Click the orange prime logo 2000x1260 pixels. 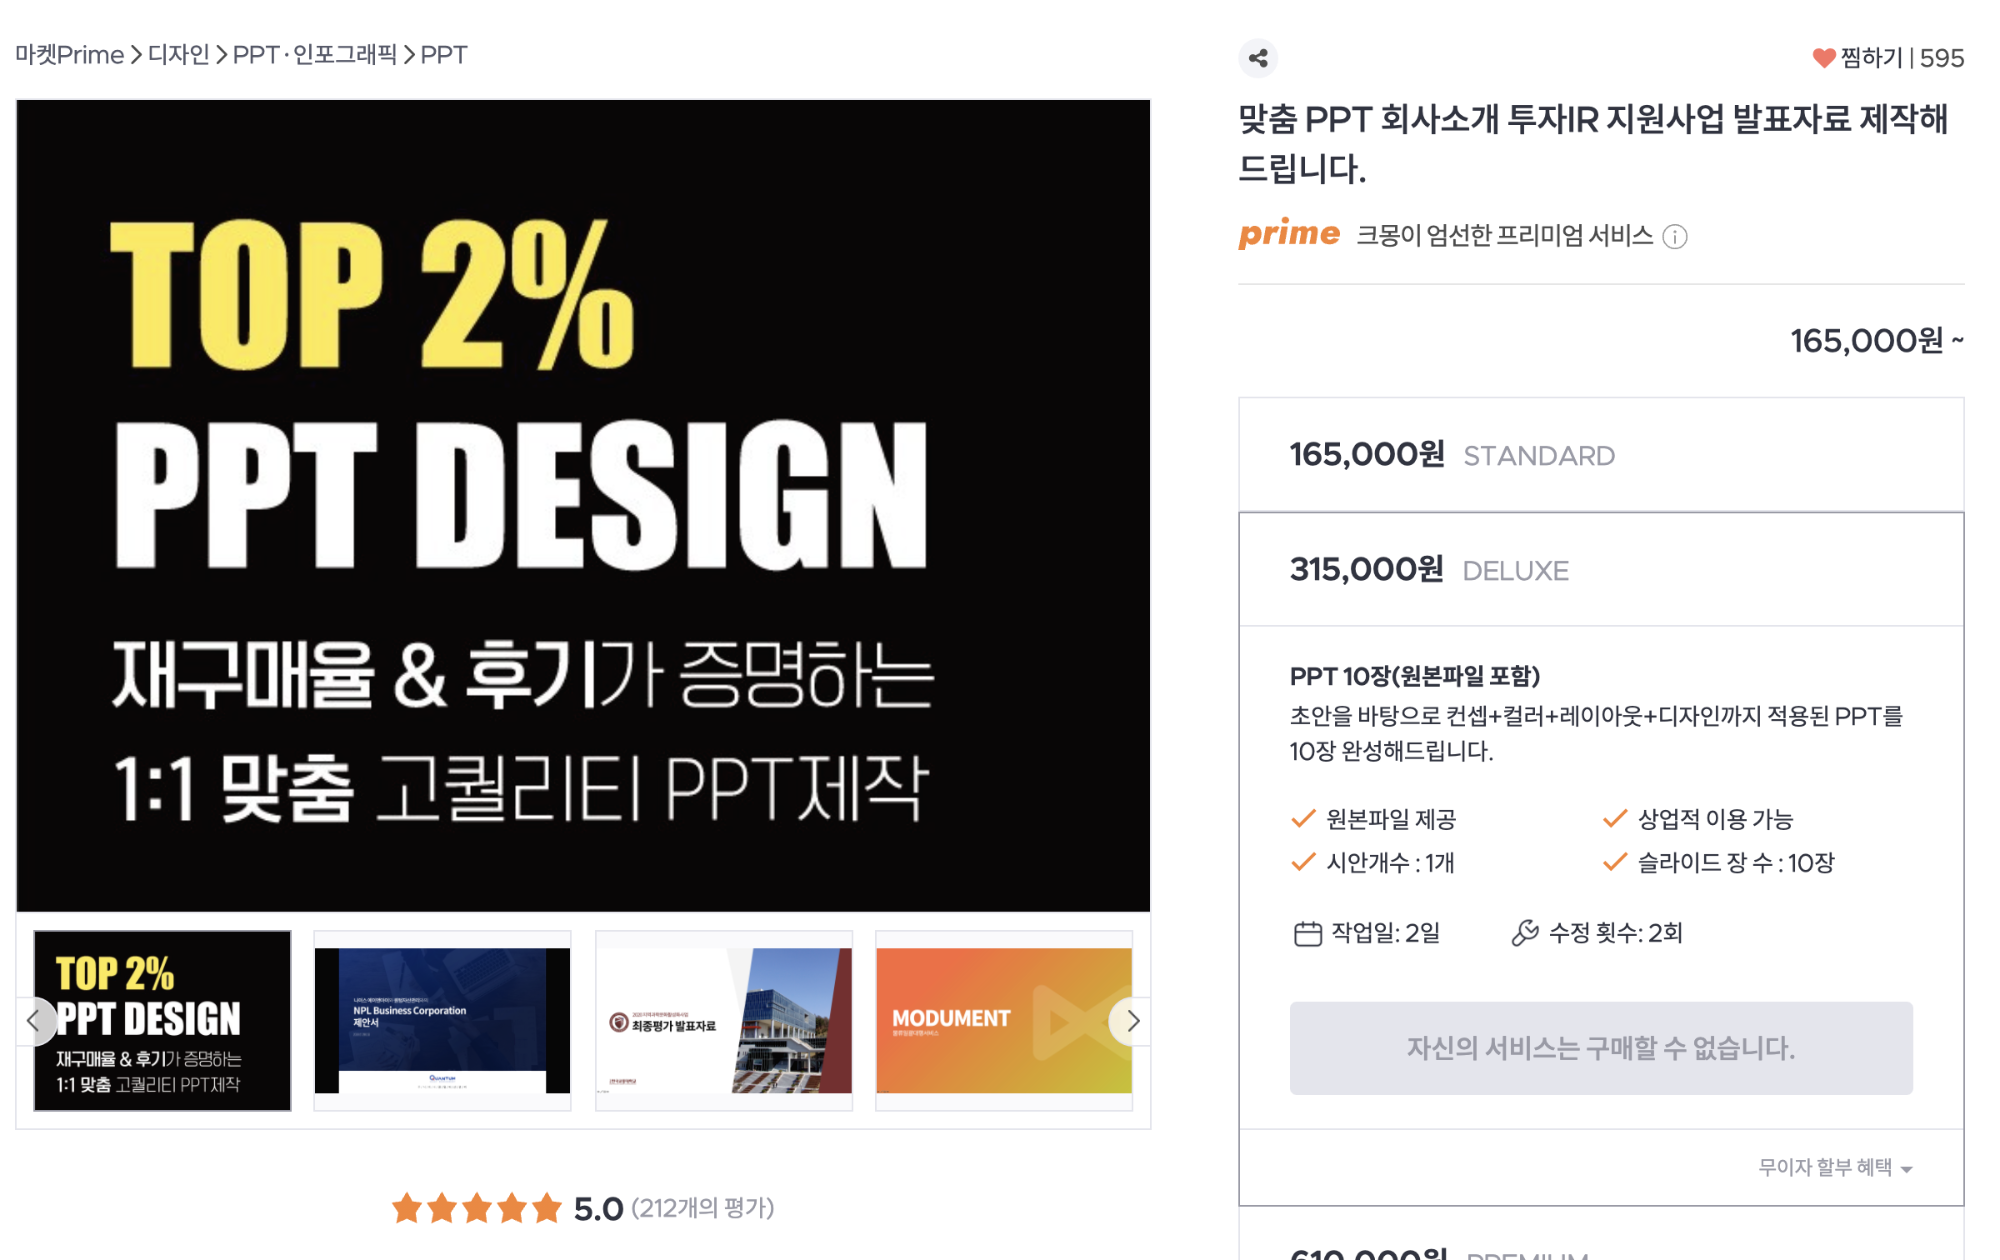[1289, 233]
